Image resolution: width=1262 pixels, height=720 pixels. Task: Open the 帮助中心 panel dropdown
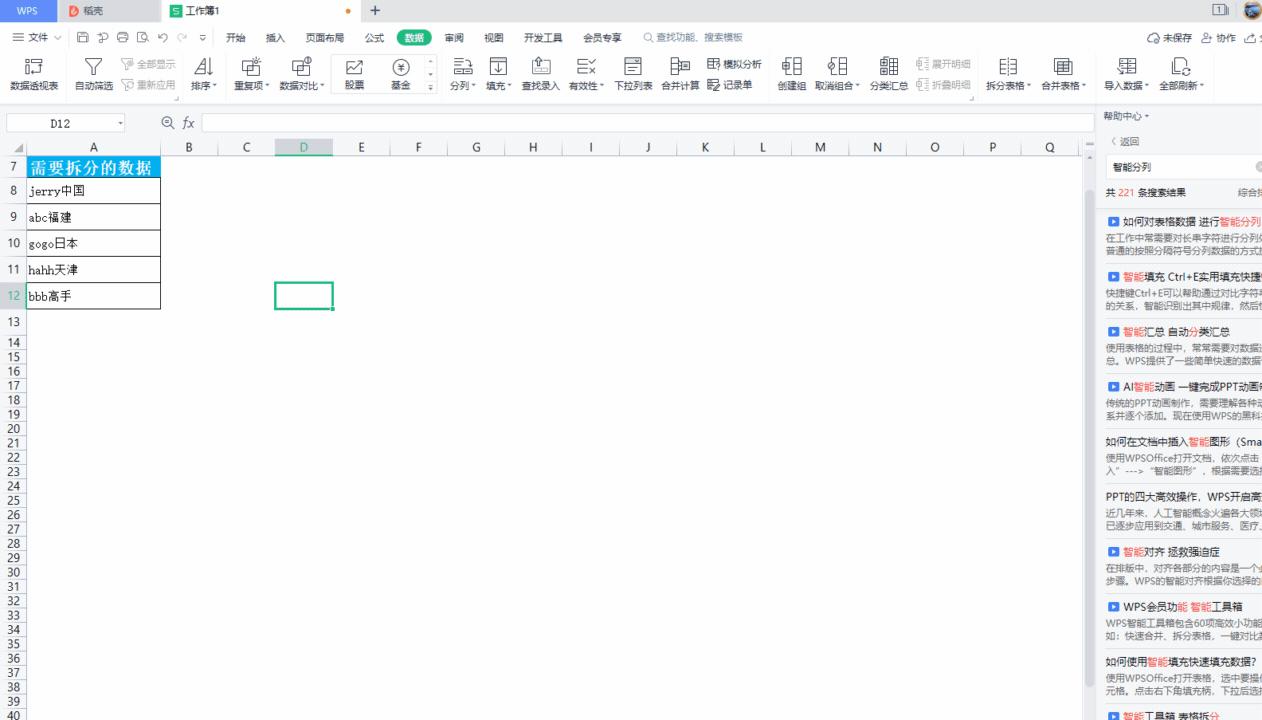tap(1126, 117)
